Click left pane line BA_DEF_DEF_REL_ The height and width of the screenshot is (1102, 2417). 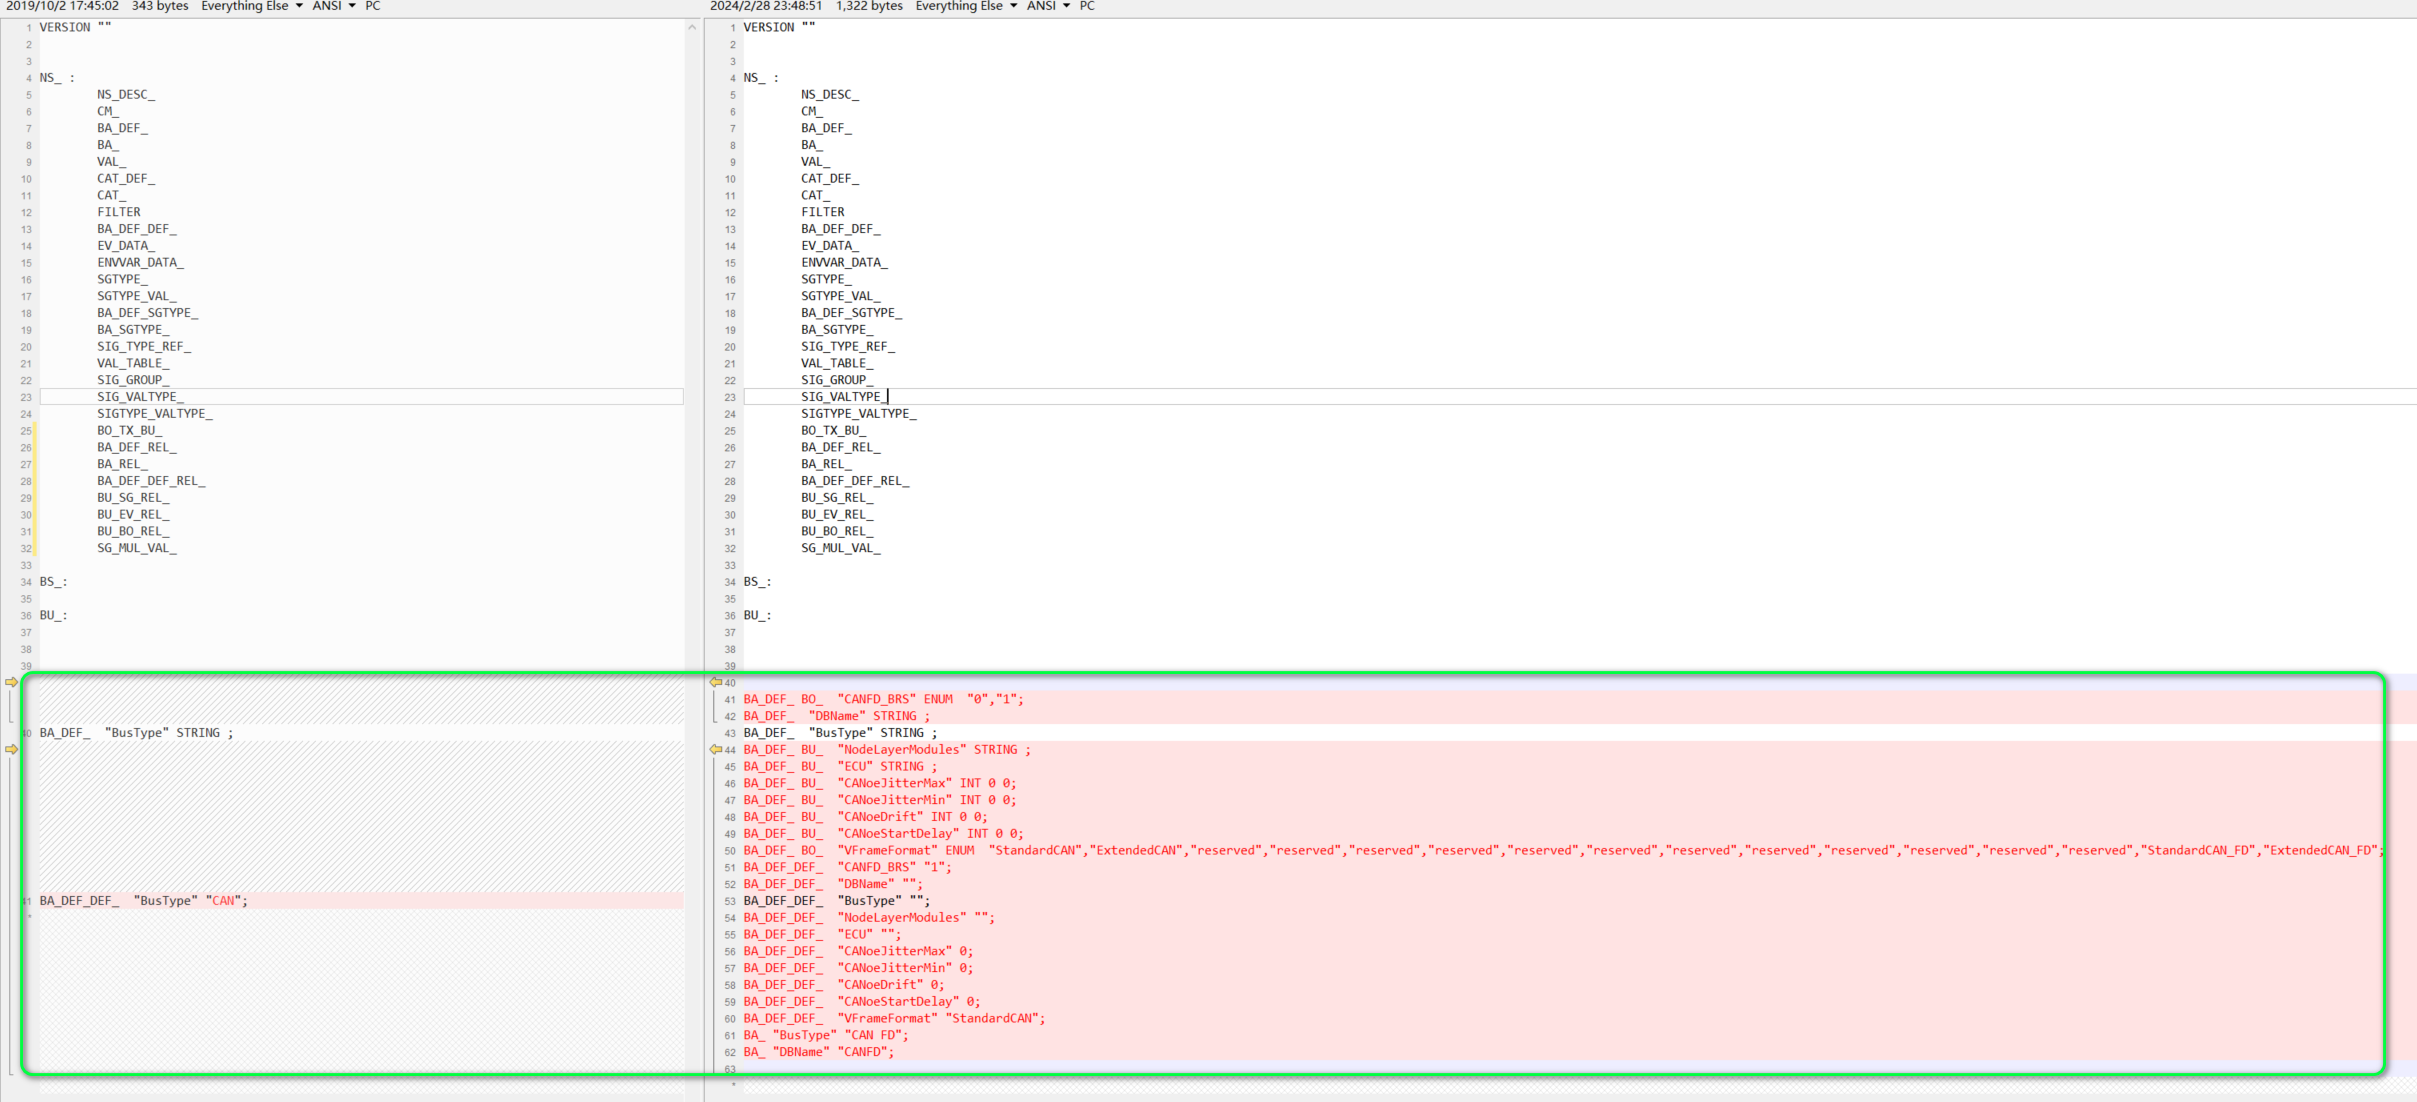pyautogui.click(x=151, y=481)
